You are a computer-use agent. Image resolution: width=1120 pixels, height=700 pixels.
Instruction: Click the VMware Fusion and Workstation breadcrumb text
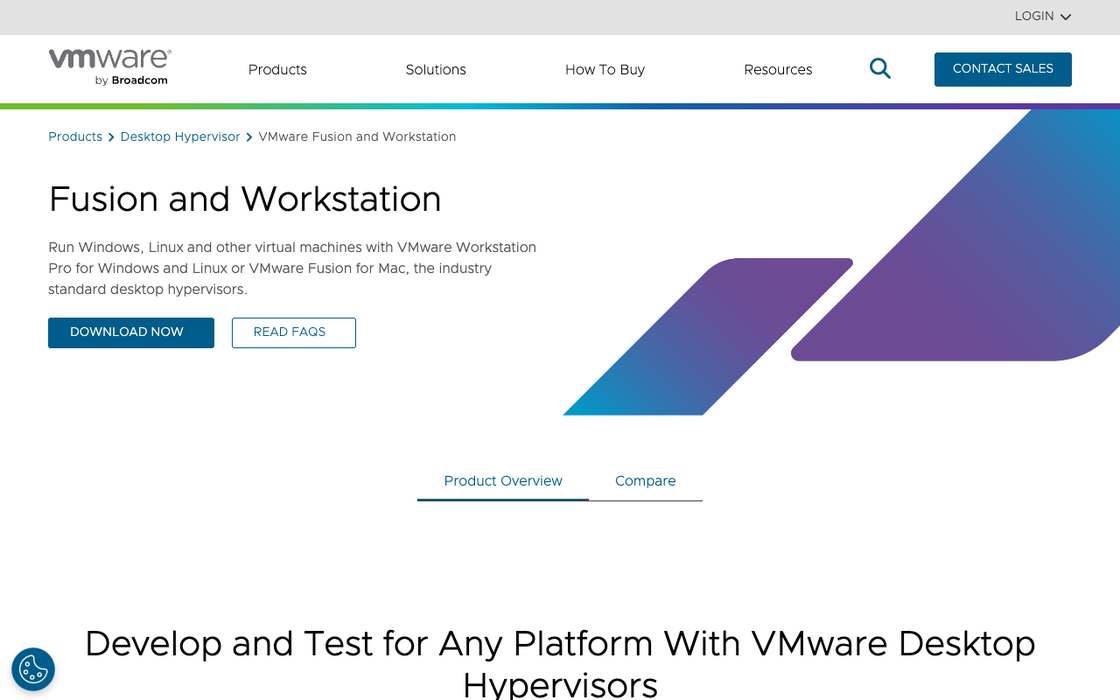click(357, 136)
